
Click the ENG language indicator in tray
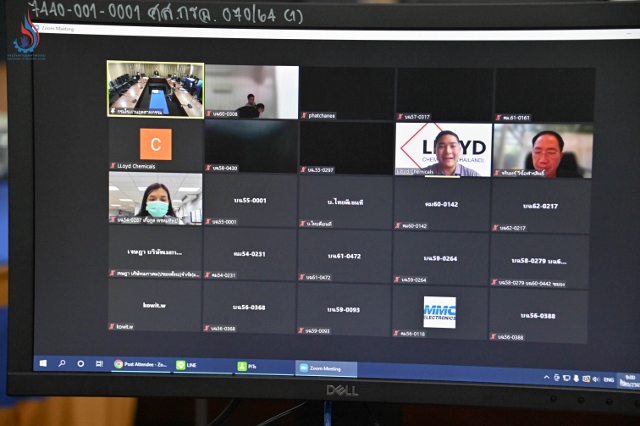(608, 380)
